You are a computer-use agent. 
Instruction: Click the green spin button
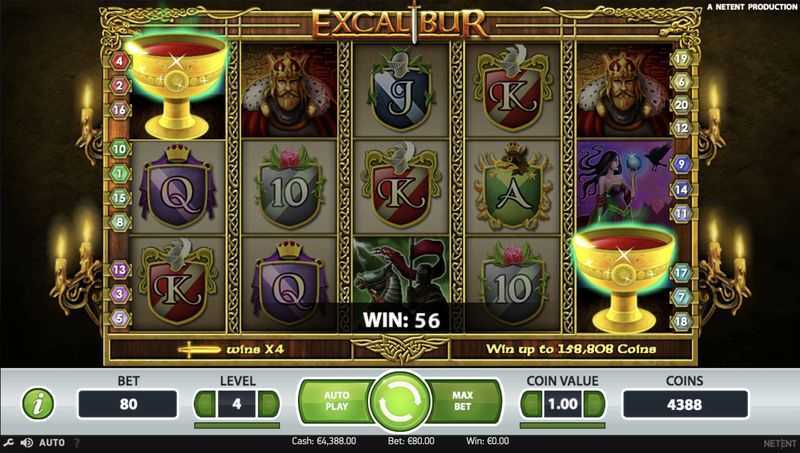[x=401, y=401]
